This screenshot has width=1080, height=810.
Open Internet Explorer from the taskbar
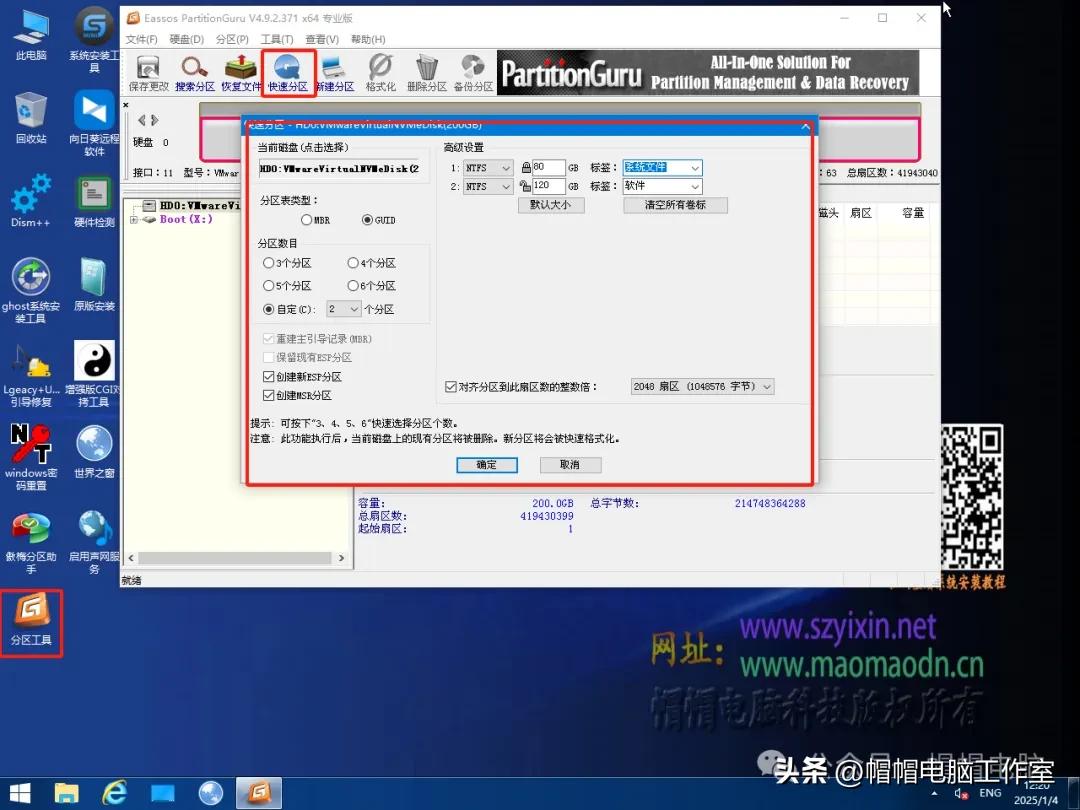coord(115,793)
